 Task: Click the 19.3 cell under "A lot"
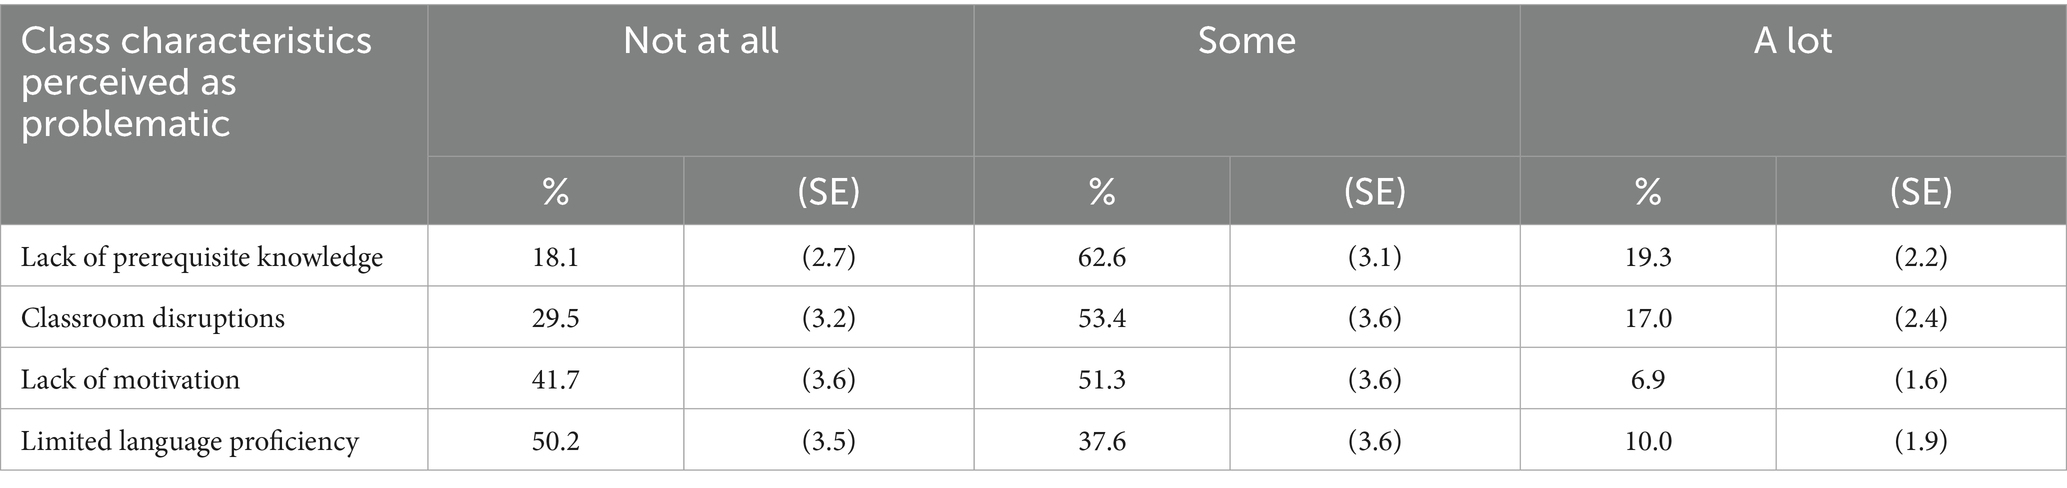coord(1647,258)
